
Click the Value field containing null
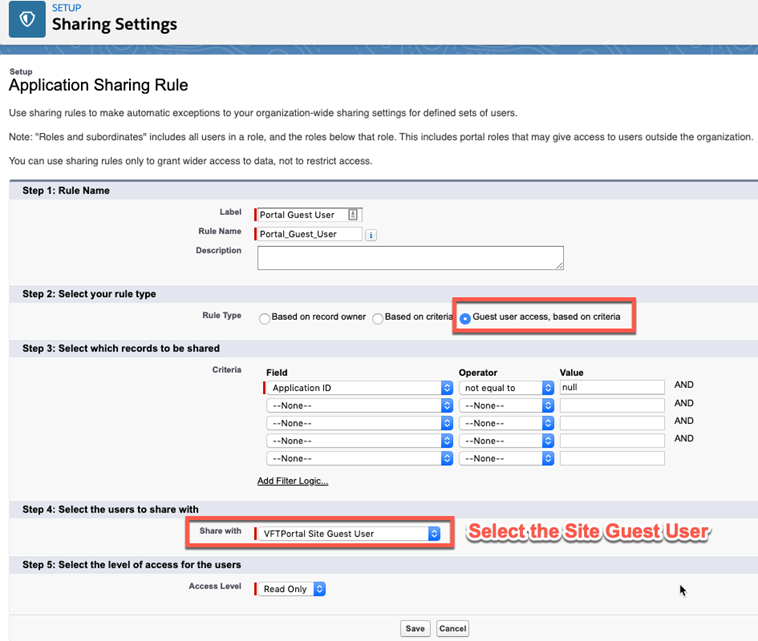612,387
